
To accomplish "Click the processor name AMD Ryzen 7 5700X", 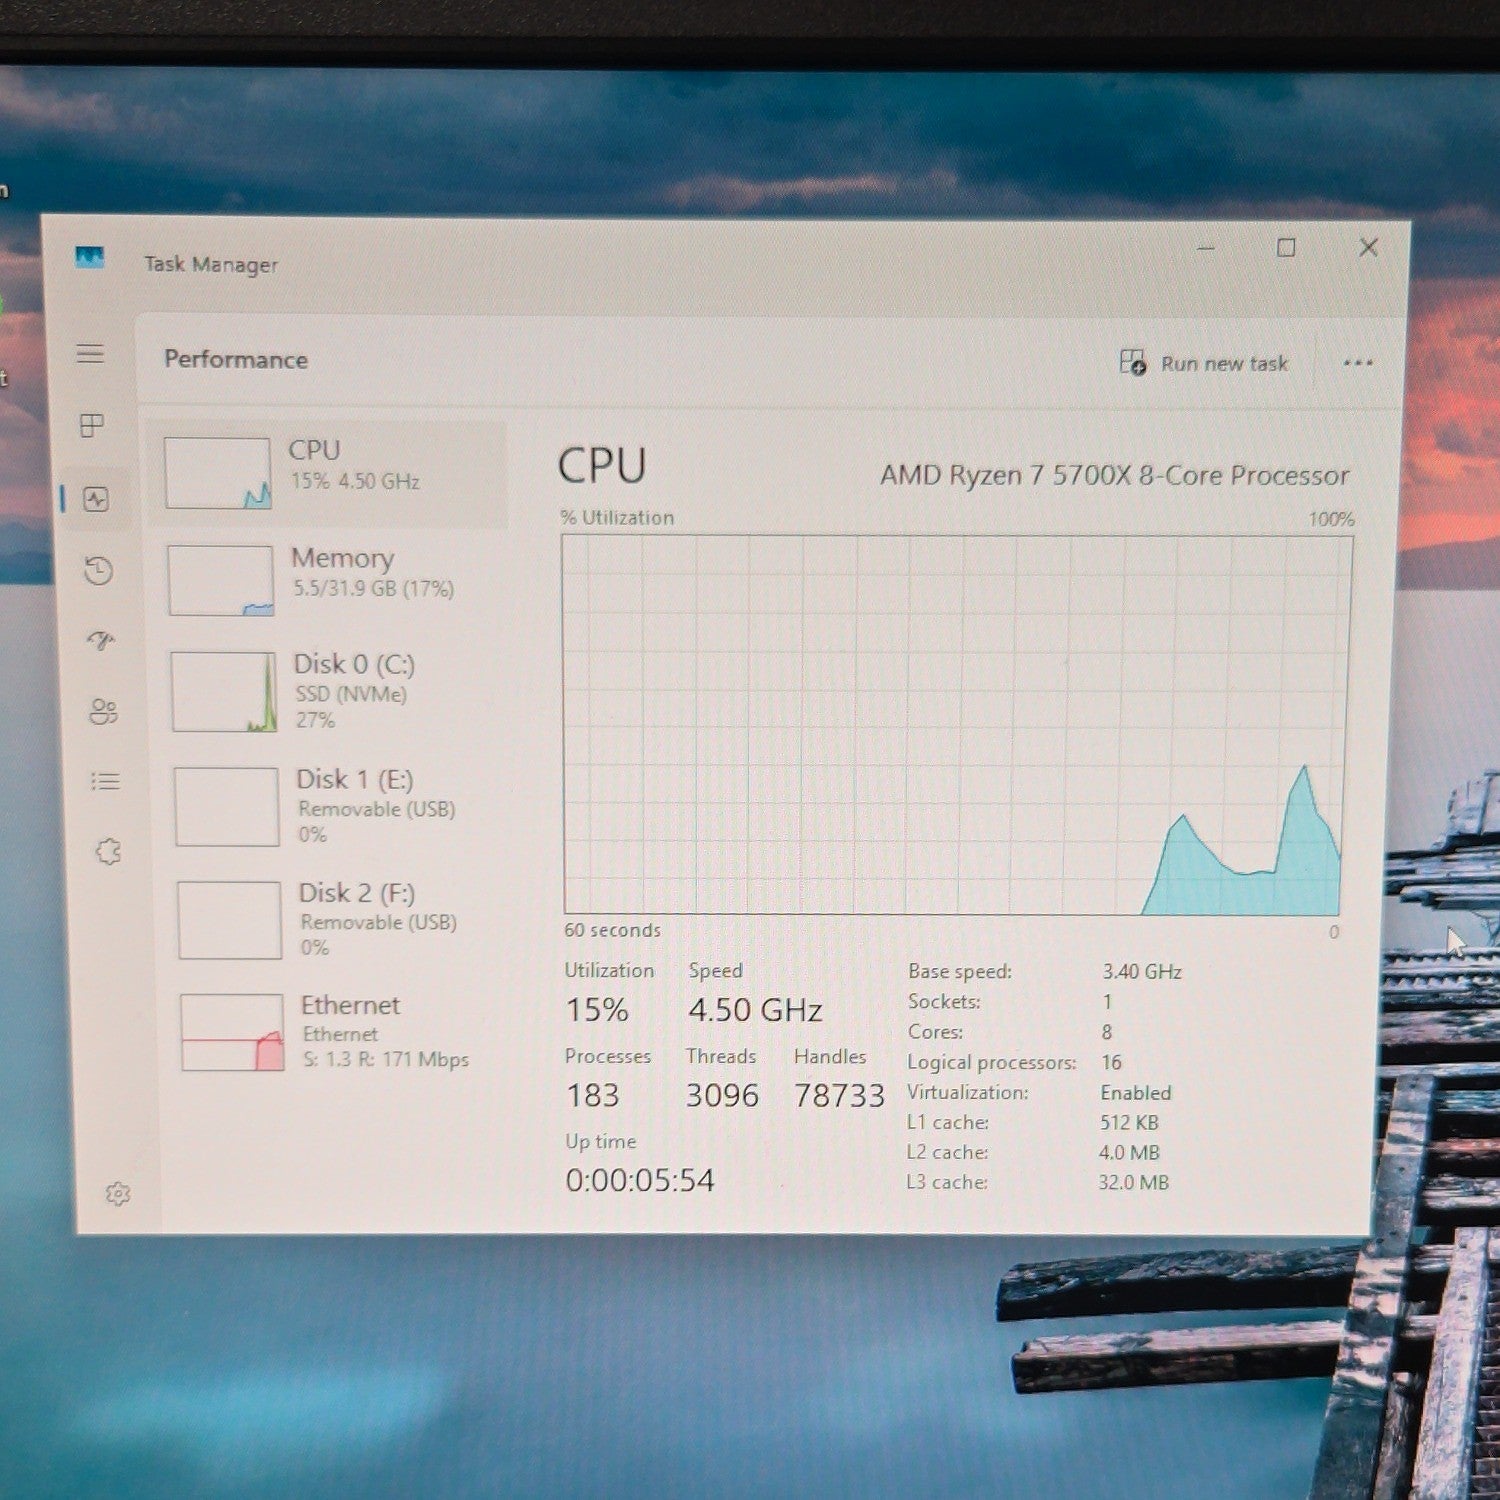I will 1114,475.
